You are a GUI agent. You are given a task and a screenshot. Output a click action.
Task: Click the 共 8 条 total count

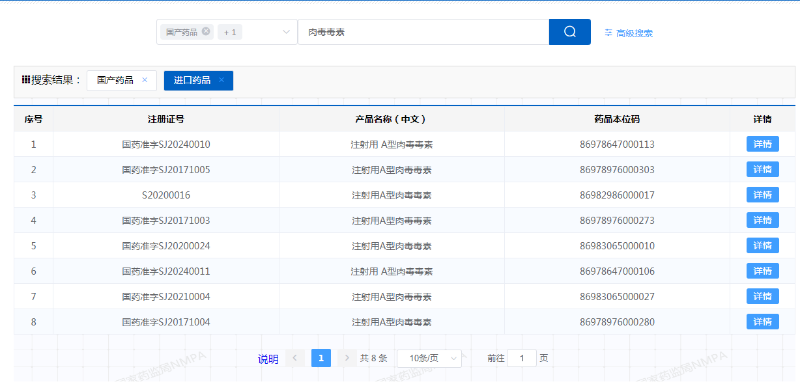pos(373,358)
